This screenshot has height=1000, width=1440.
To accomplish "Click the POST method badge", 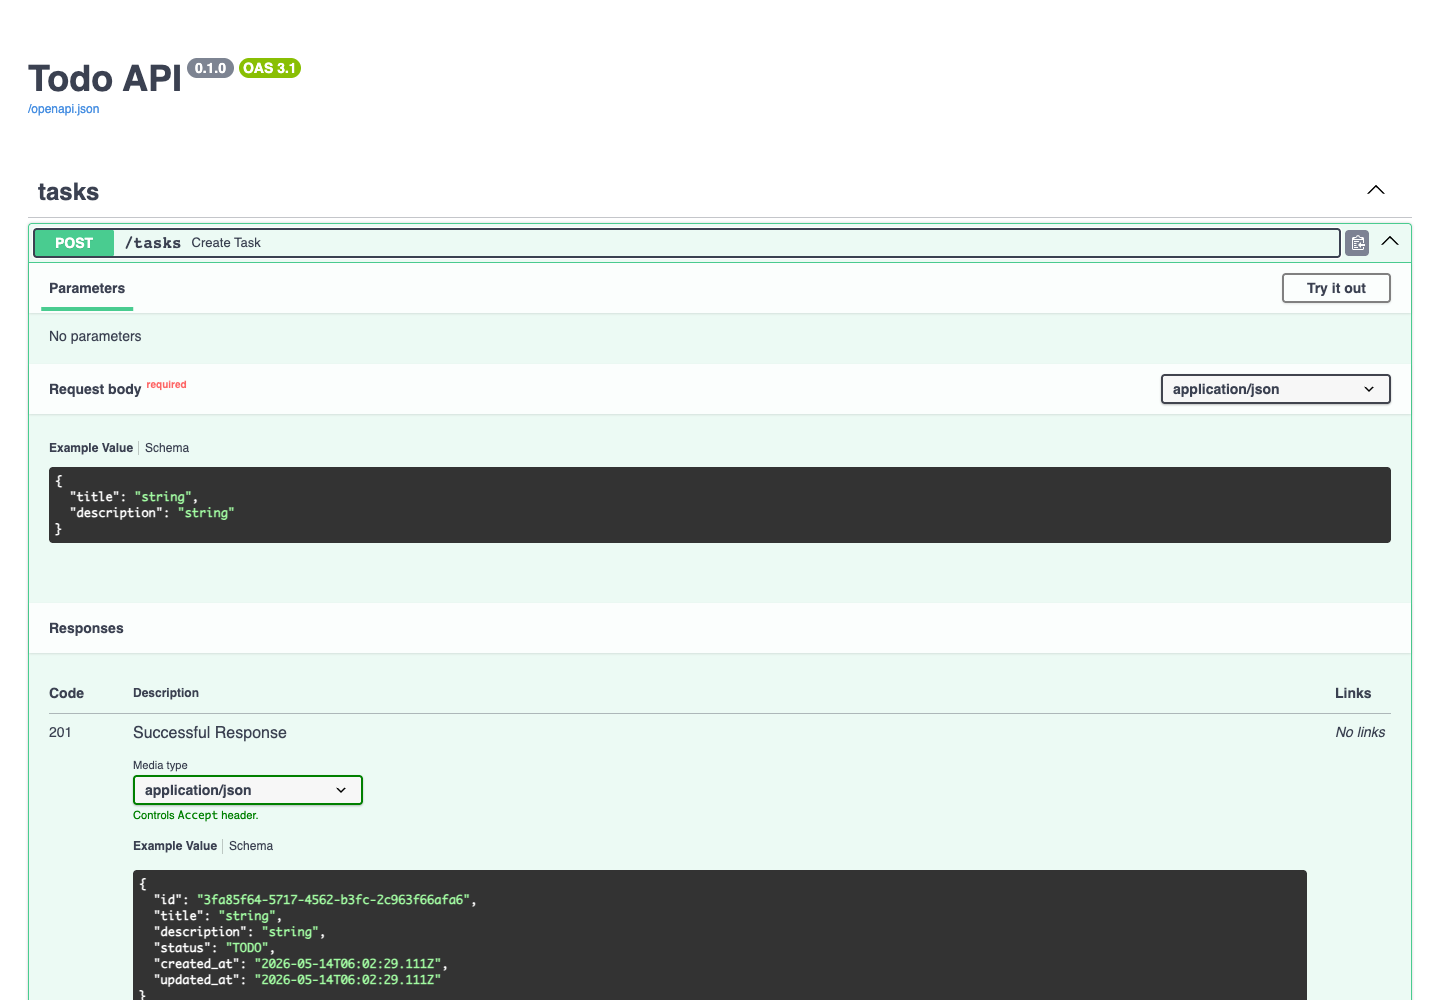I will [74, 243].
